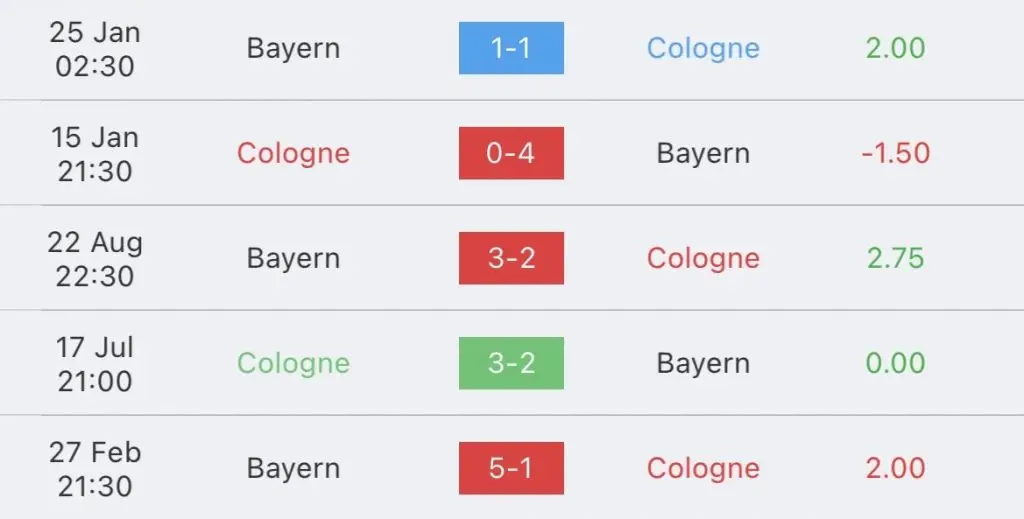Click the green 0.00 handicap value
Screen dimensions: 1024x519
(895, 364)
